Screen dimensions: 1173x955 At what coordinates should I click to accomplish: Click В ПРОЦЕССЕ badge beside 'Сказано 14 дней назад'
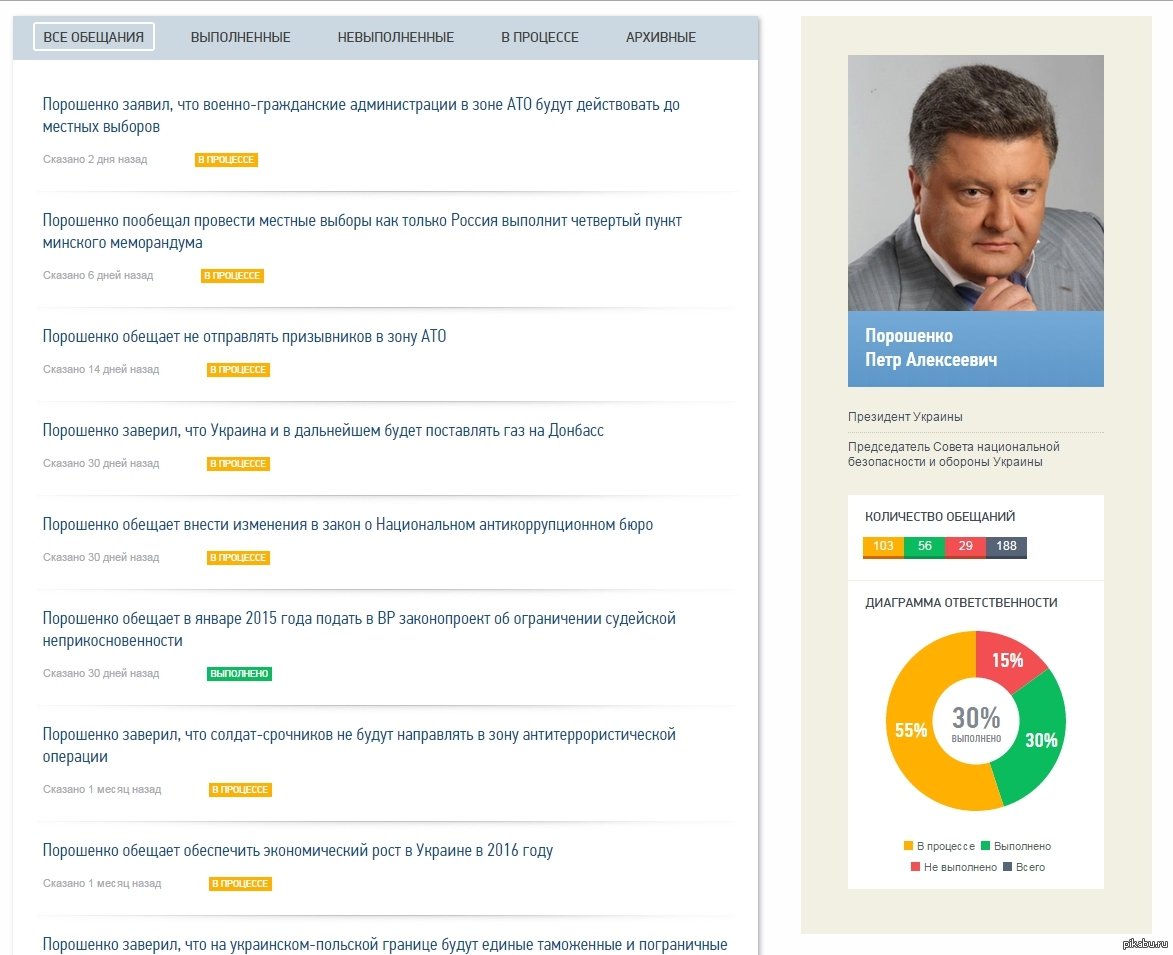click(x=238, y=369)
